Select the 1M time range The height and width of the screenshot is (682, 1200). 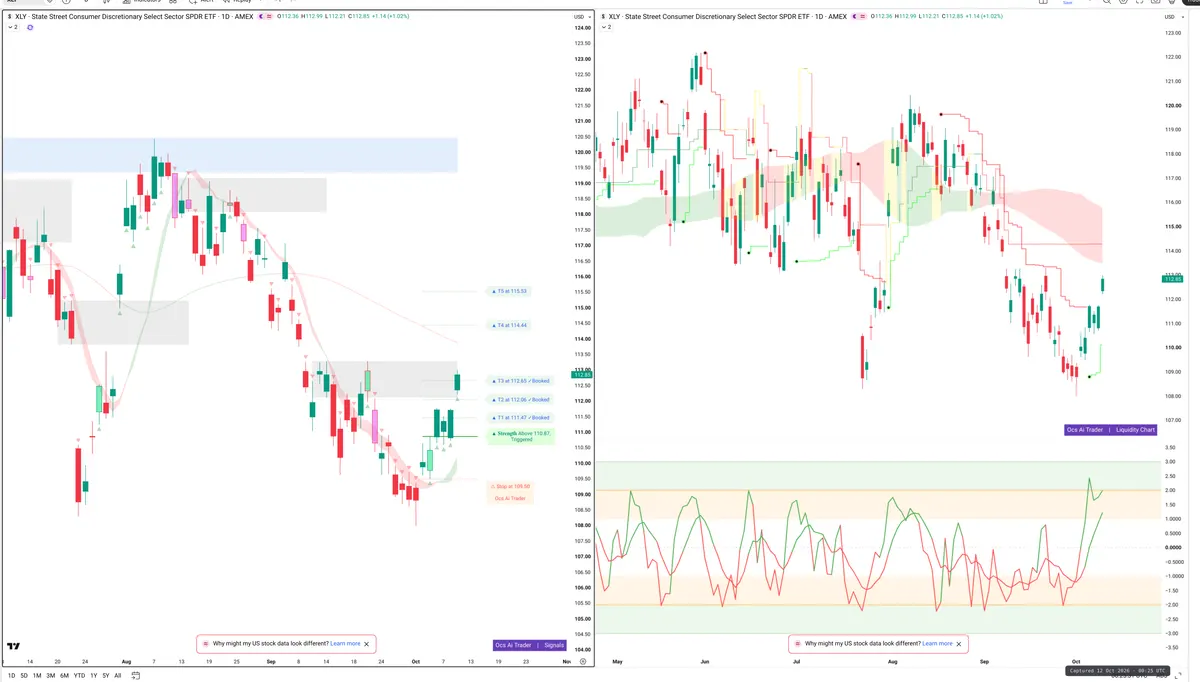(x=37, y=676)
